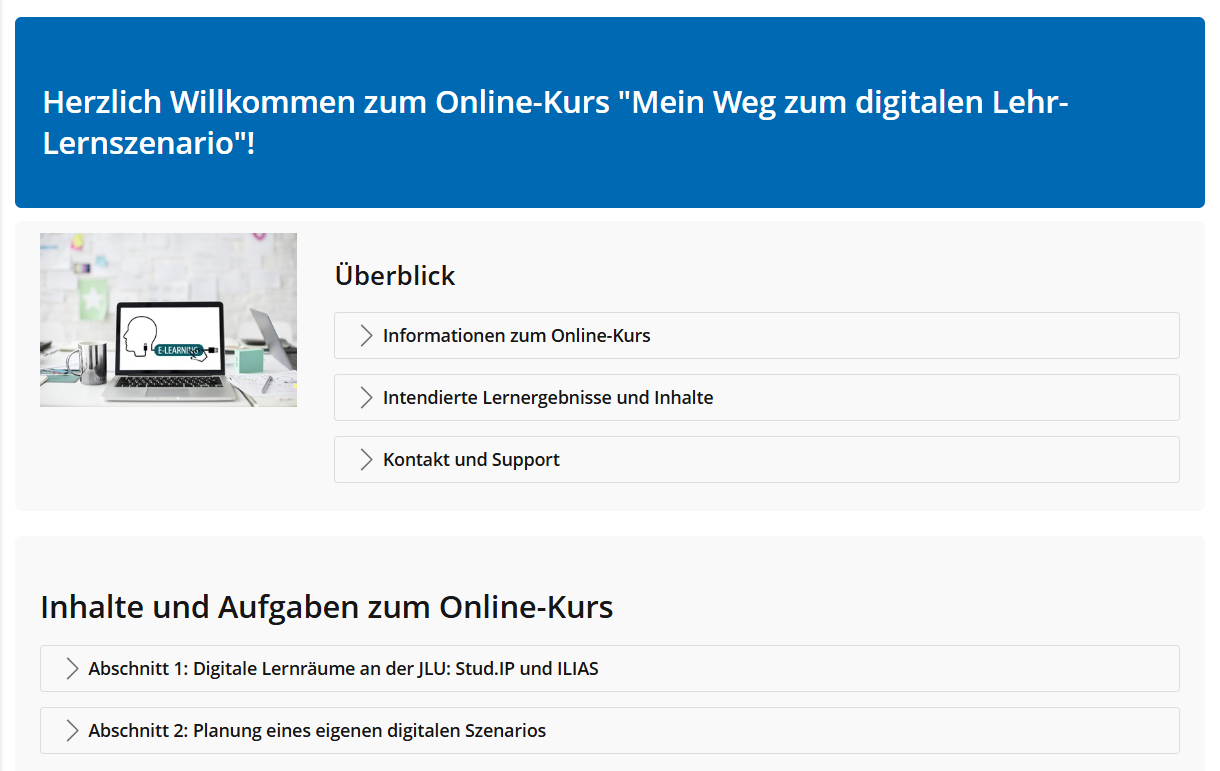Click the chevron icon beside Abschnitt 1
Screen dimensions: 1220x771
[71, 669]
